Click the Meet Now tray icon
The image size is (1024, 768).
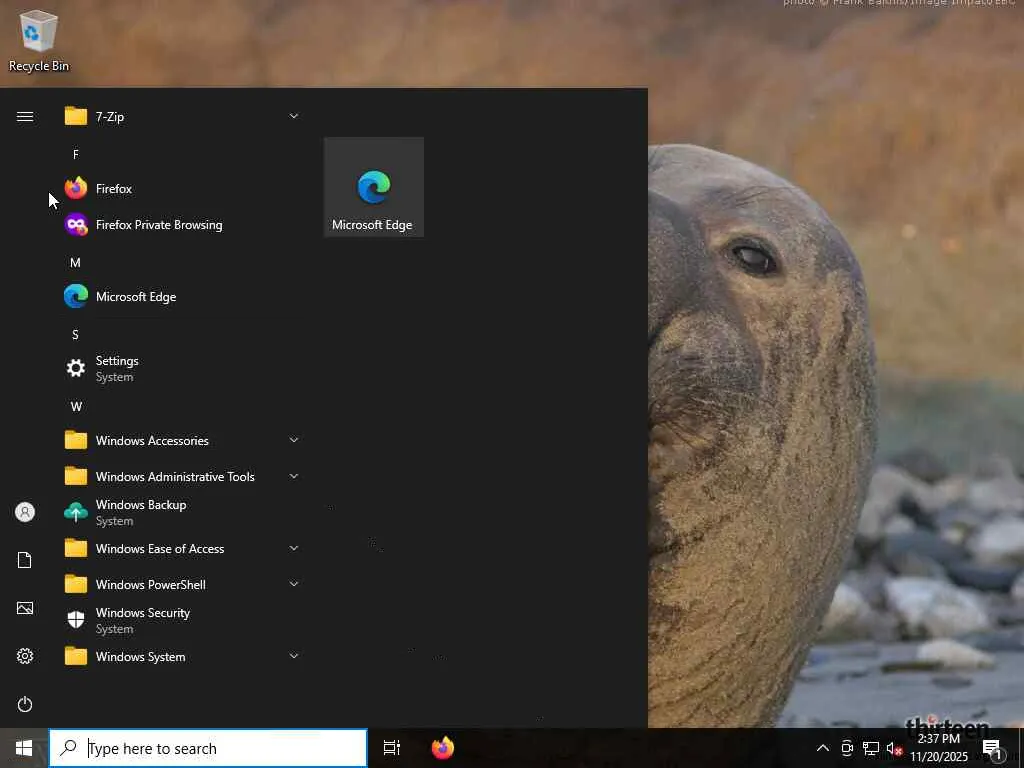[x=847, y=748]
